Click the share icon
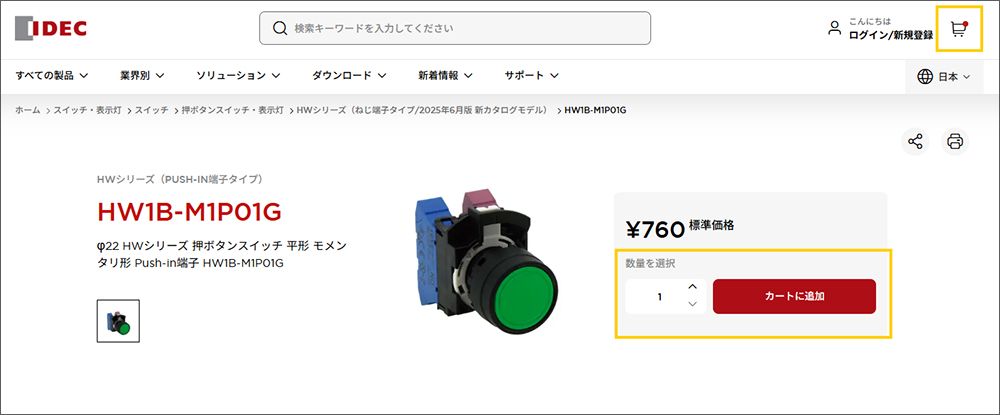Viewport: 1000px width, 415px height. point(915,142)
